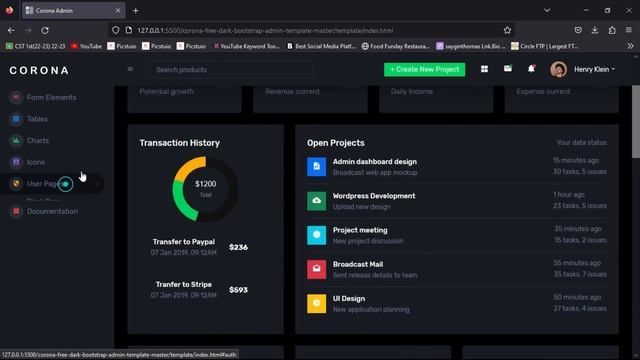Click 'Your data status' text
The image size is (640, 360).
582,142
